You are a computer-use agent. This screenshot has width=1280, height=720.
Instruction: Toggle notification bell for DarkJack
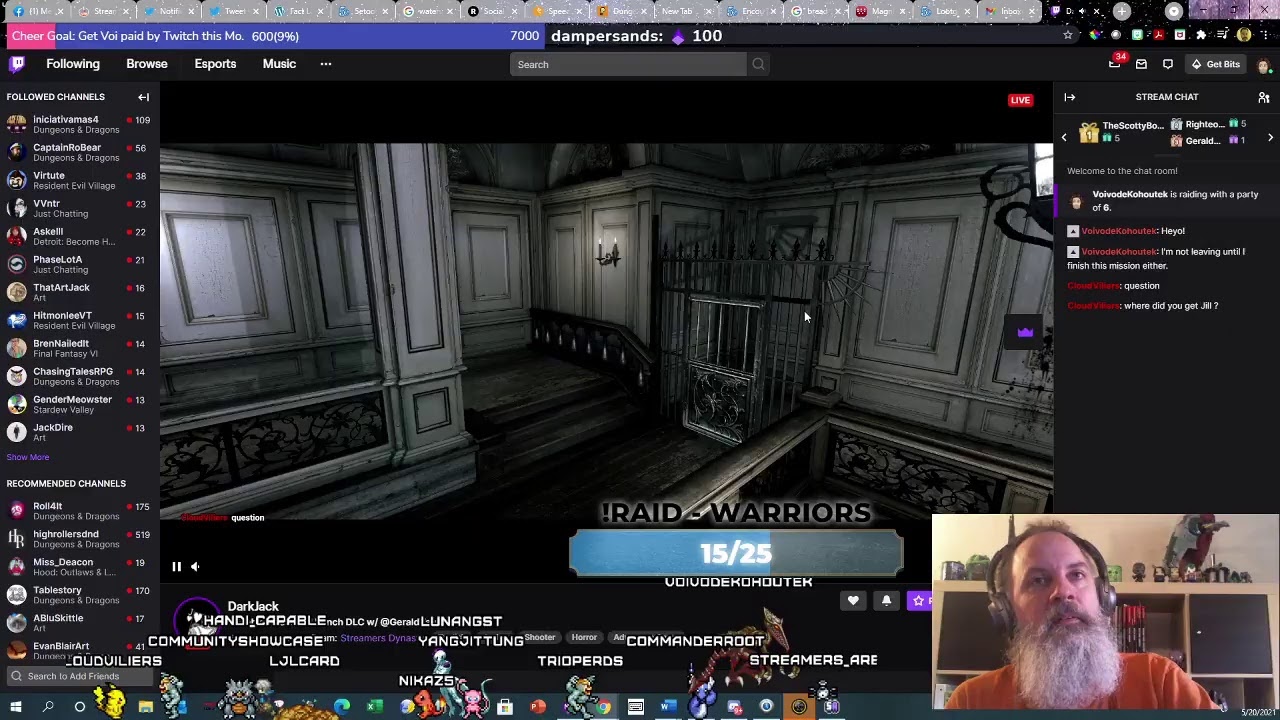click(886, 601)
